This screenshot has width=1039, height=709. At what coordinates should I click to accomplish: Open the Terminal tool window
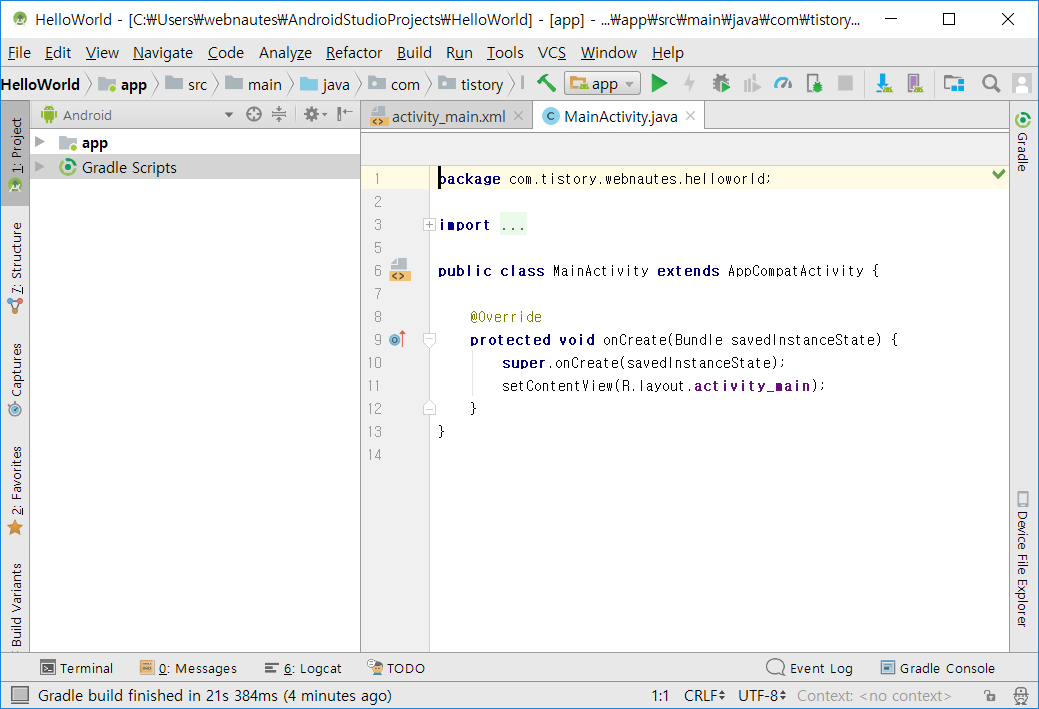[76, 668]
